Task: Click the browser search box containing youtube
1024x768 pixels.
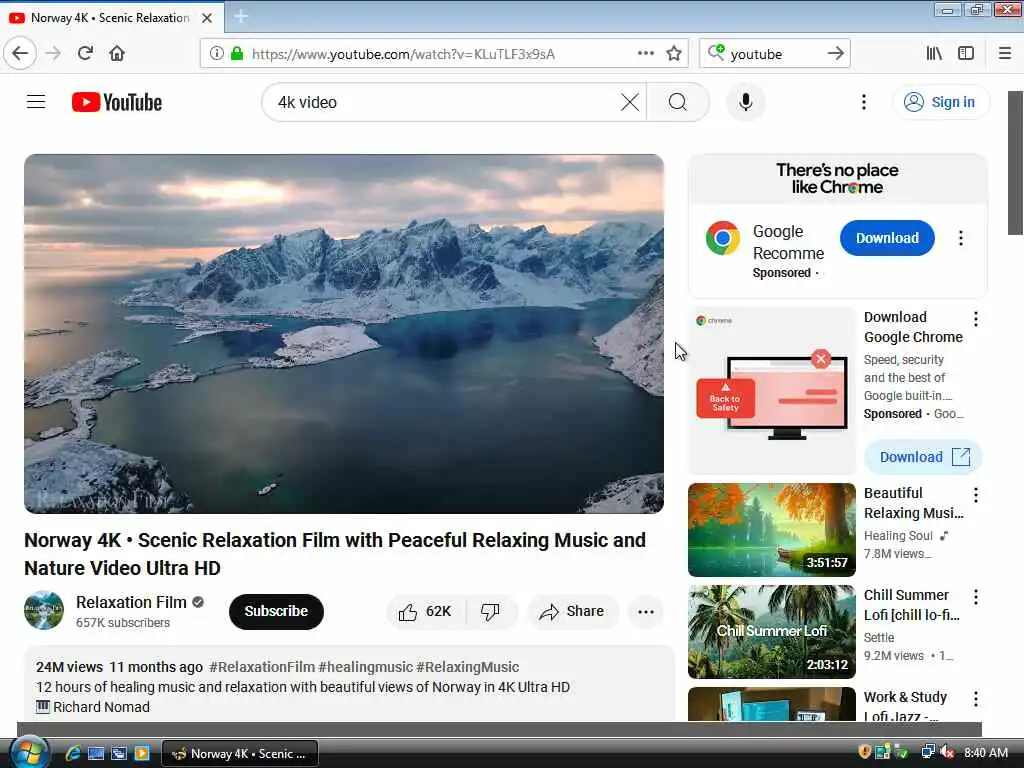Action: point(774,54)
